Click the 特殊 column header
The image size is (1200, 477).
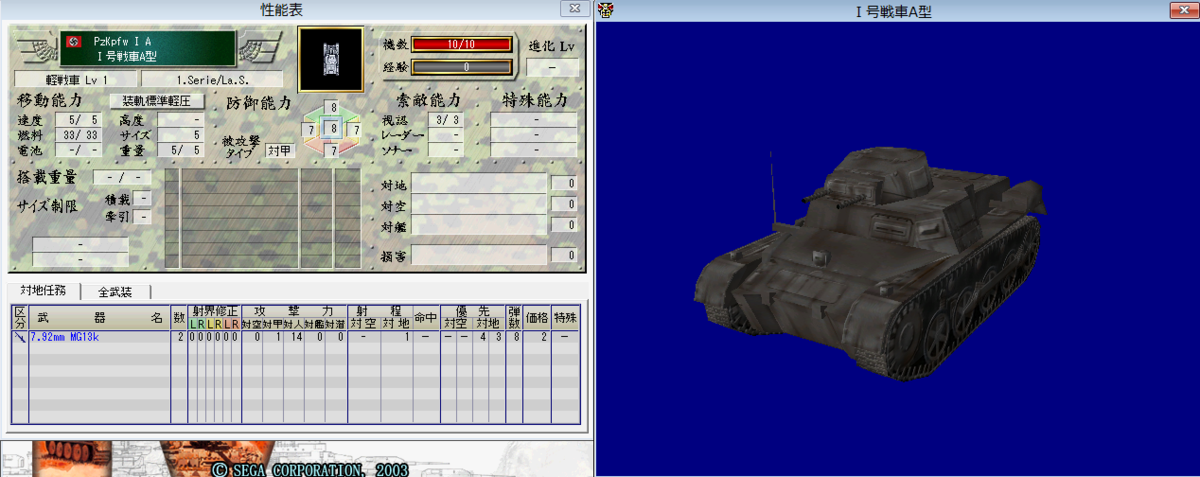pyautogui.click(x=565, y=318)
